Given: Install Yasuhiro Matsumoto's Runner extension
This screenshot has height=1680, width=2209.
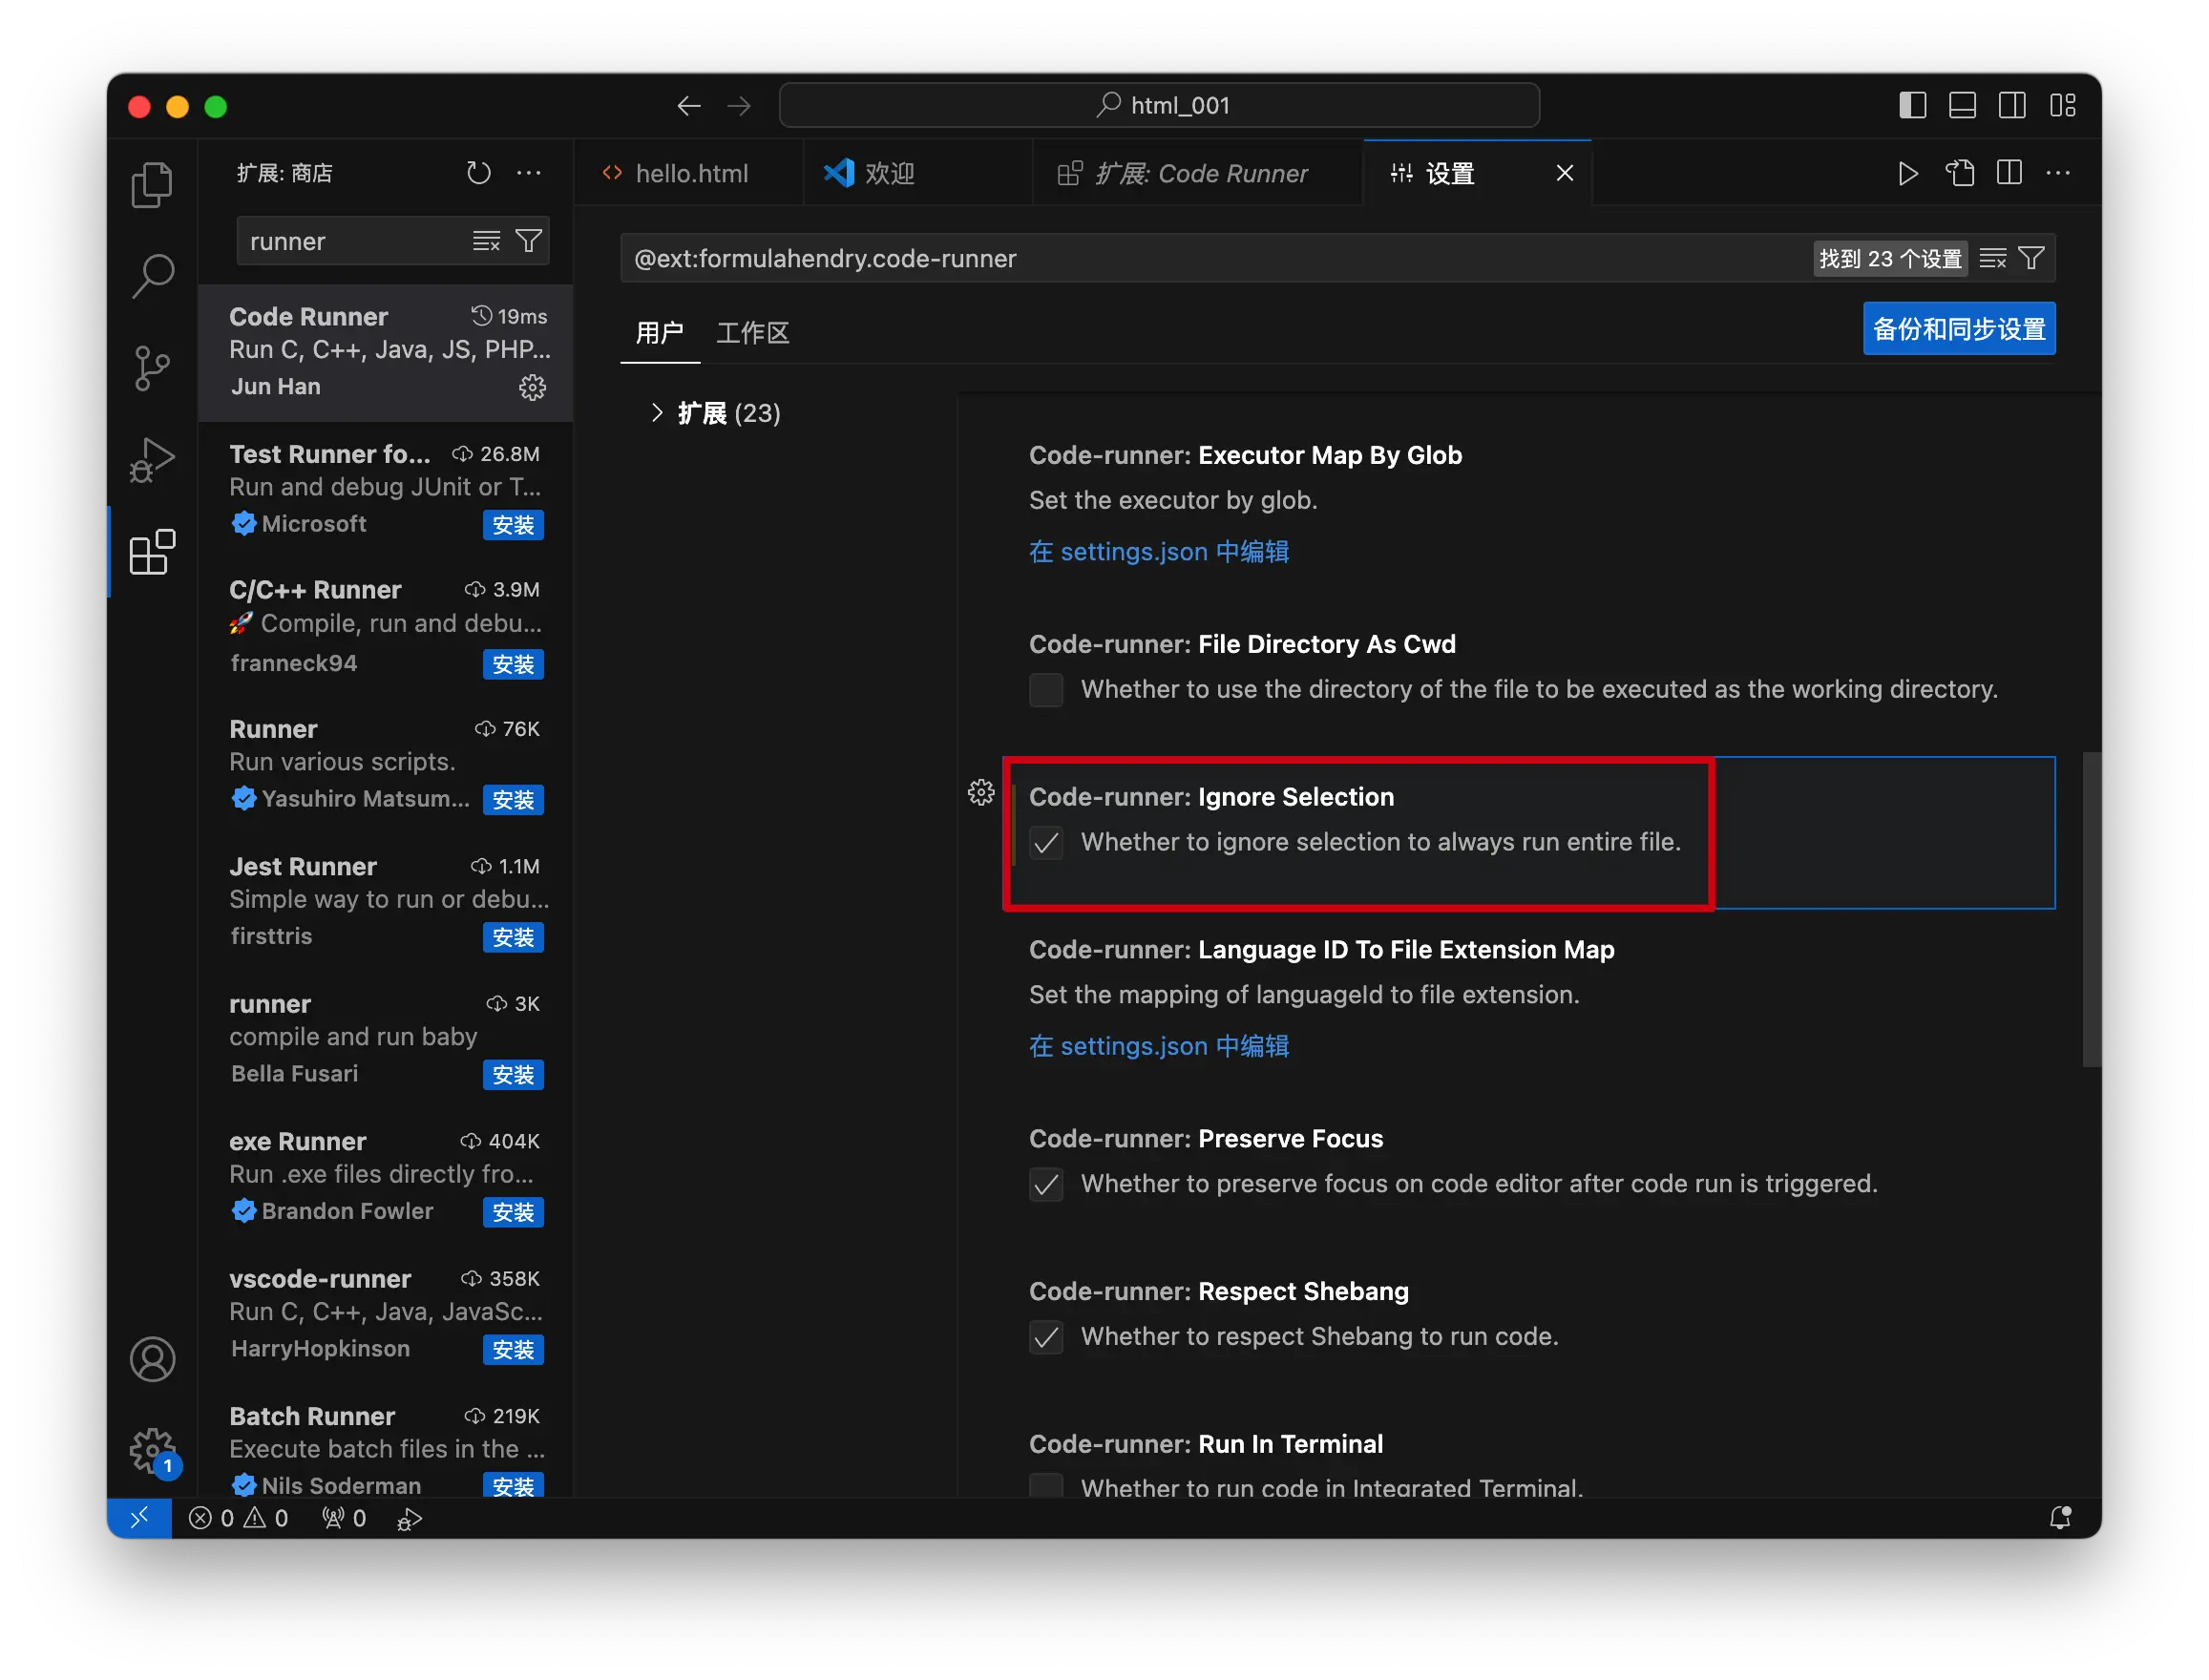Looking at the screenshot, I should 513,800.
